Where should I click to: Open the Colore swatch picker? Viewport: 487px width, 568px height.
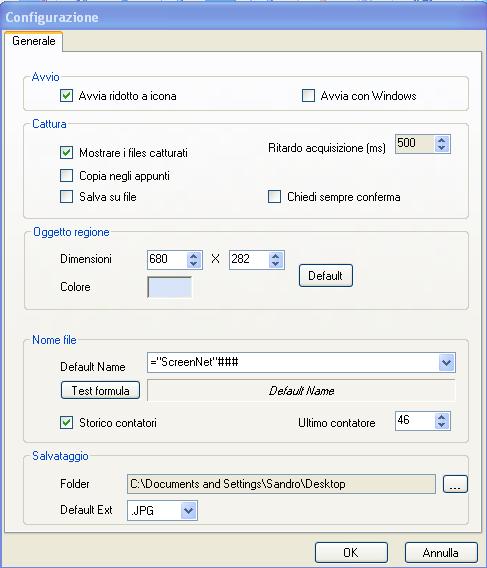point(170,287)
